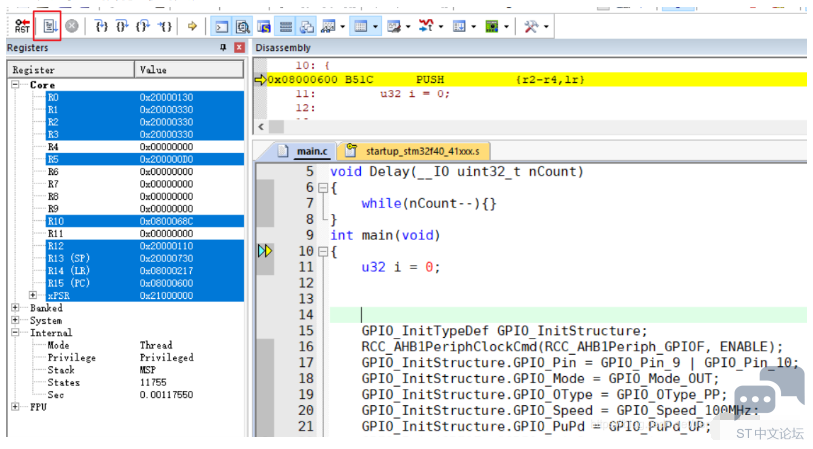813x449 pixels.
Task: Click the Mode value Thread
Action: [156, 345]
